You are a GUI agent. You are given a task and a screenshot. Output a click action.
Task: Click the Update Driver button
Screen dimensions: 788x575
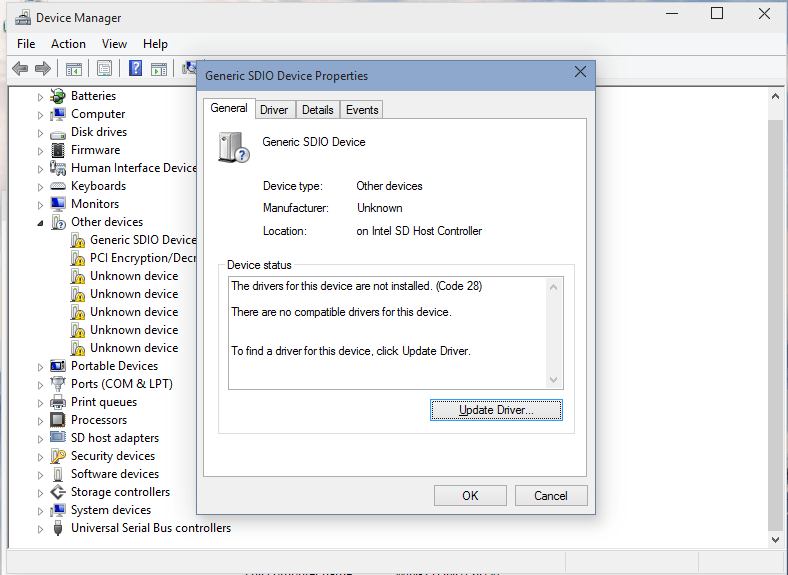(496, 410)
